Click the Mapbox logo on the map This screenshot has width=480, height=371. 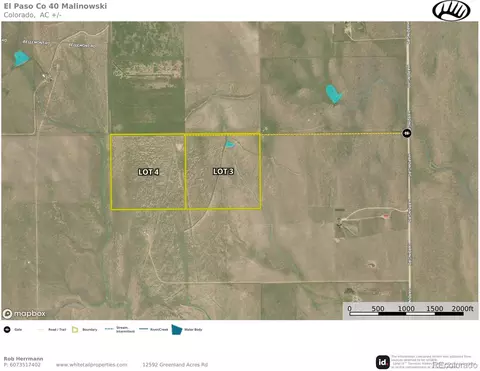pyautogui.click(x=24, y=314)
